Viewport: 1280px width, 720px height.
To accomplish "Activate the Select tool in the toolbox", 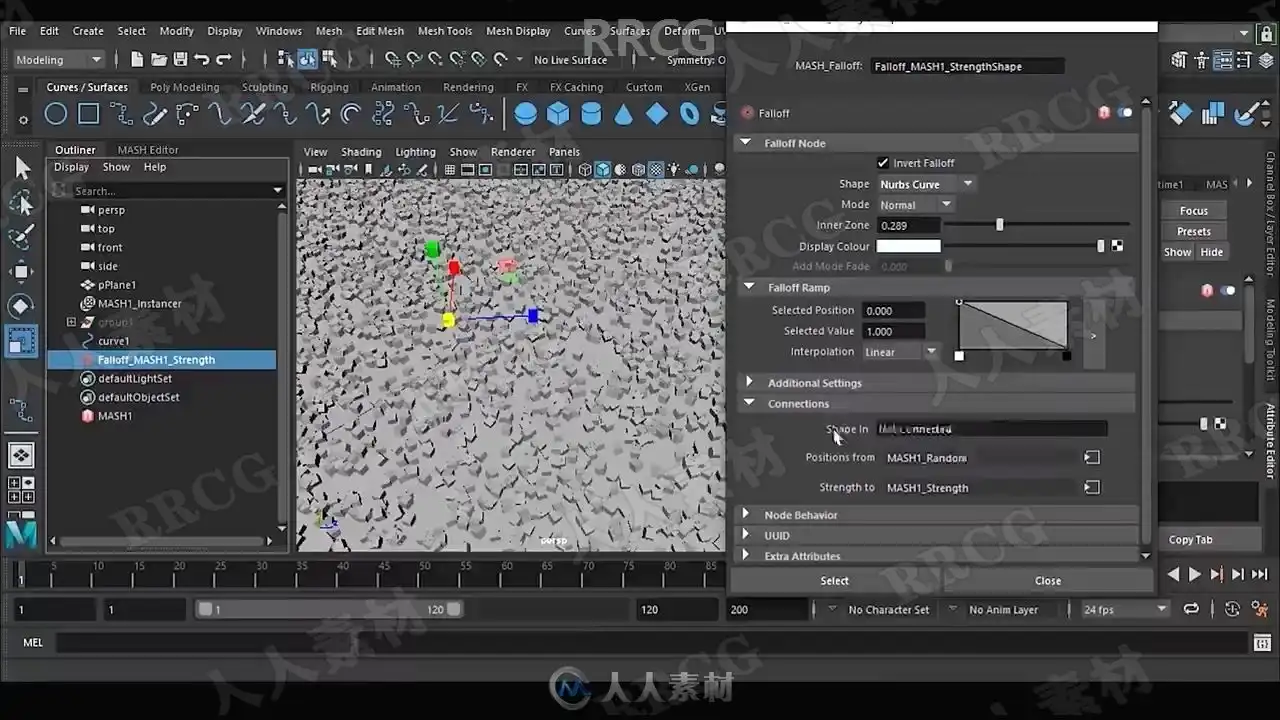I will click(21, 168).
